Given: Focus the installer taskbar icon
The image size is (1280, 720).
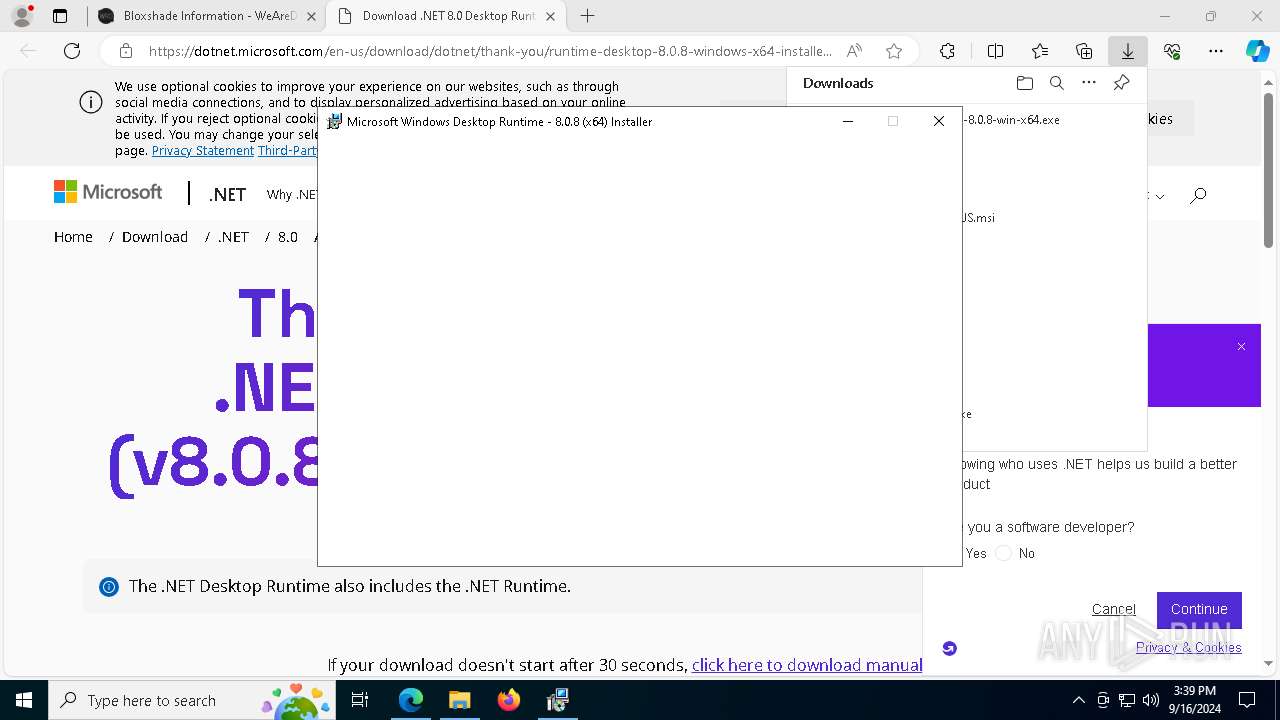Looking at the screenshot, I should tap(557, 700).
